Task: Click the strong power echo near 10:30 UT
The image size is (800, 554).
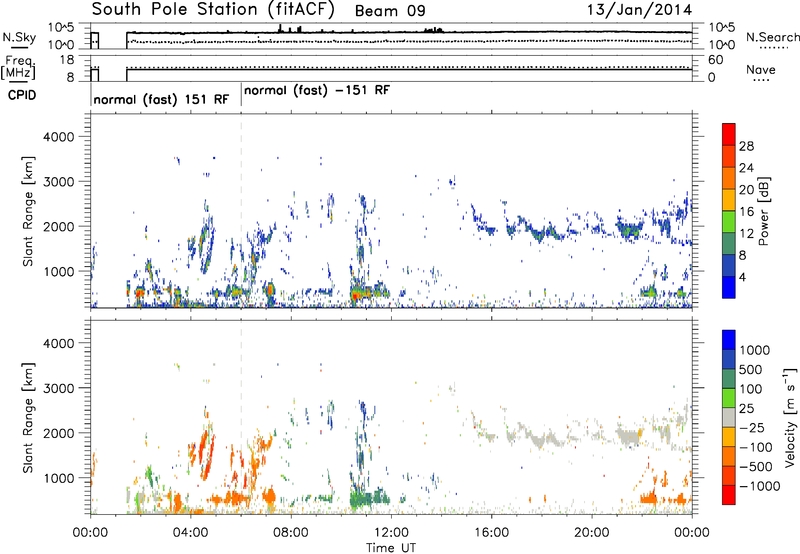Action: (x=356, y=295)
